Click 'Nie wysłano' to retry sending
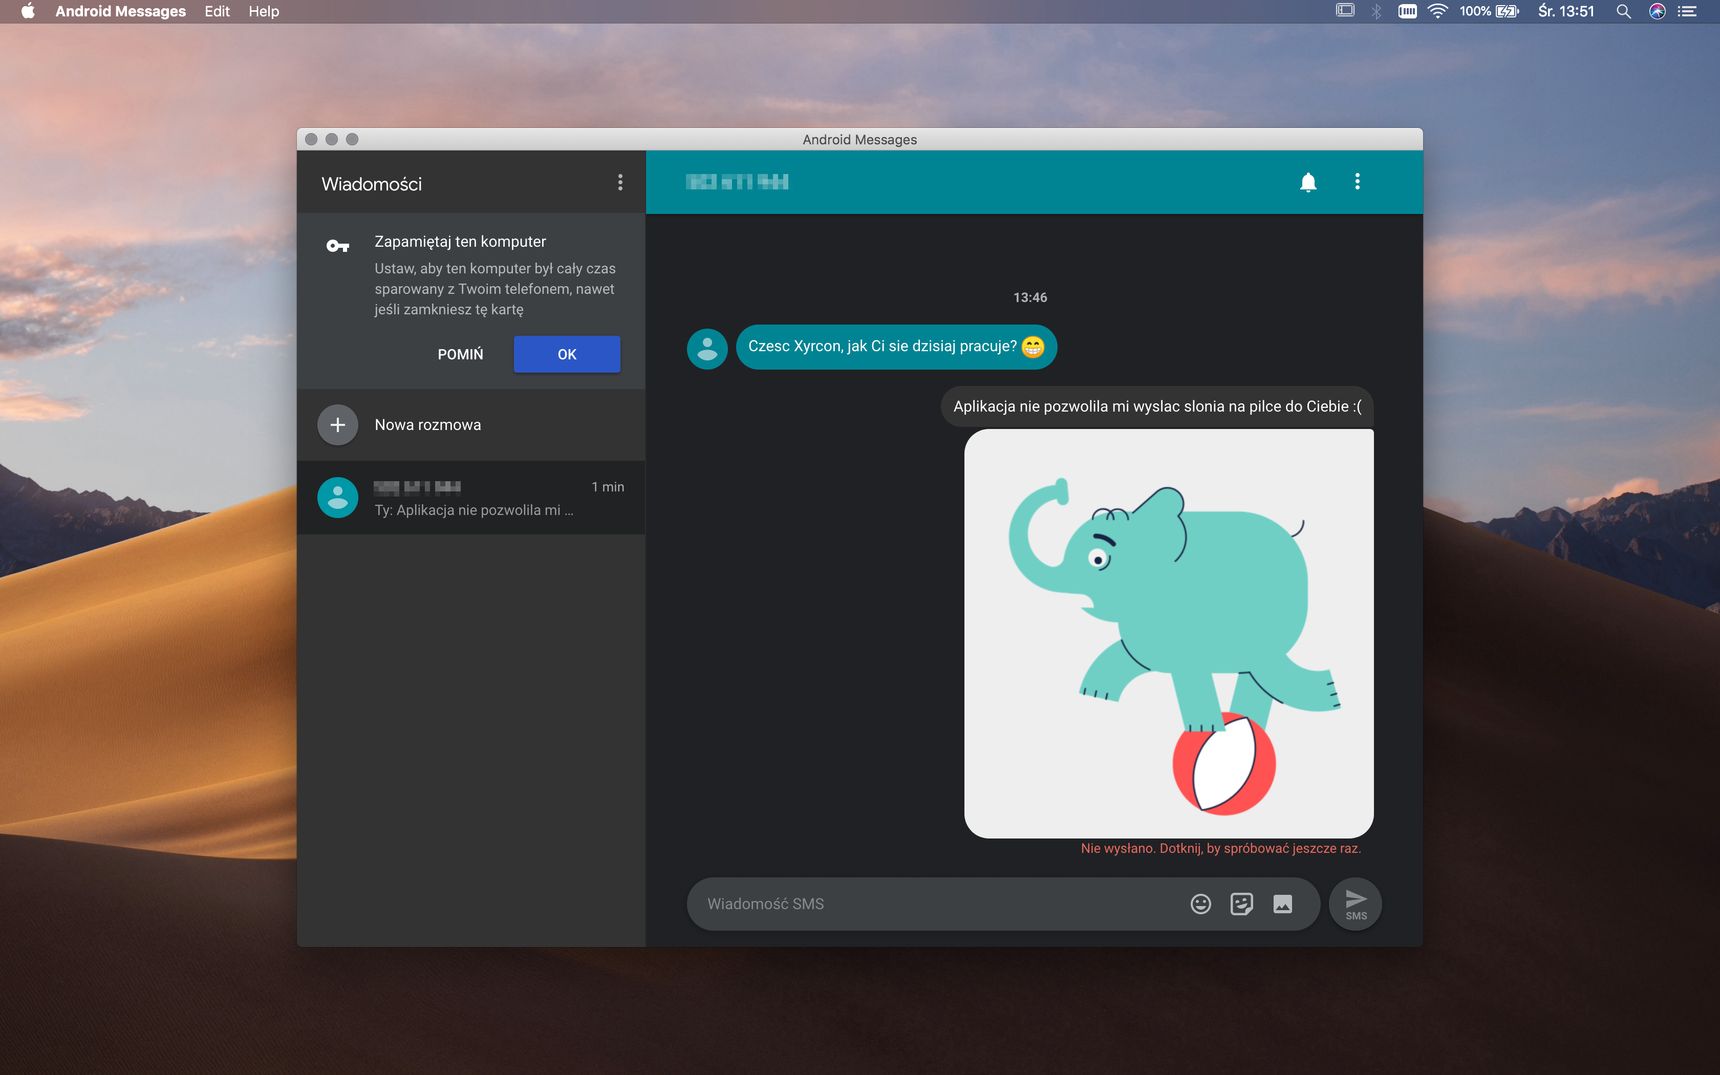Viewport: 1720px width, 1075px height. coord(1221,848)
